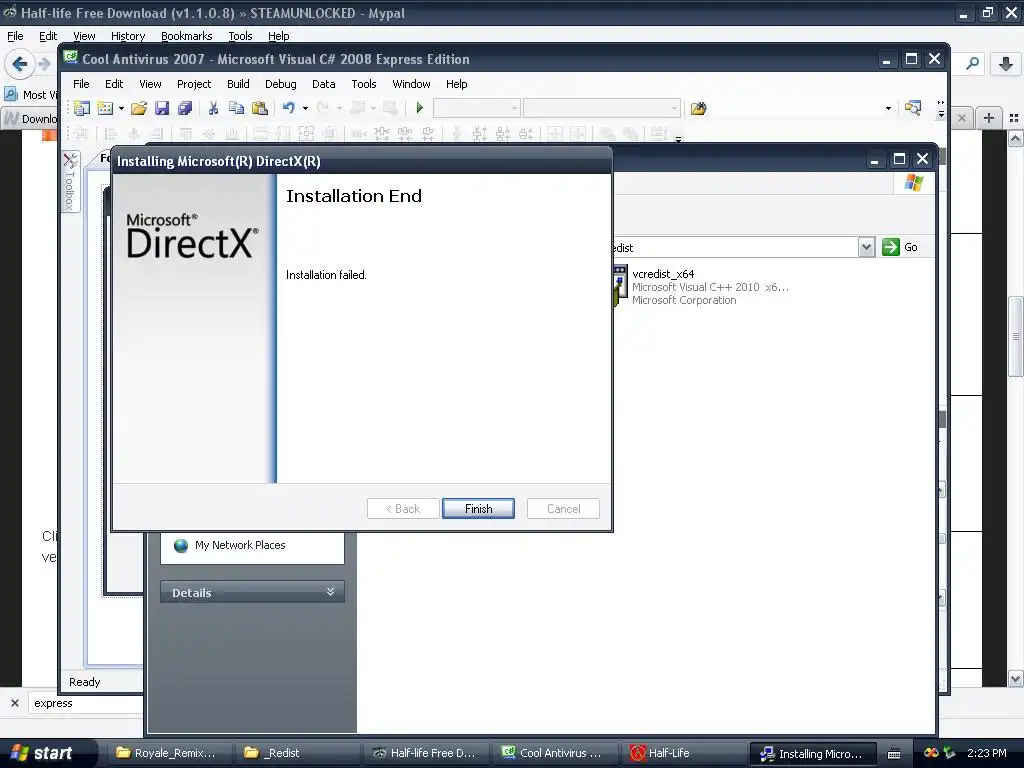Open Visual C# File menu
This screenshot has width=1024, height=768.
(81, 84)
